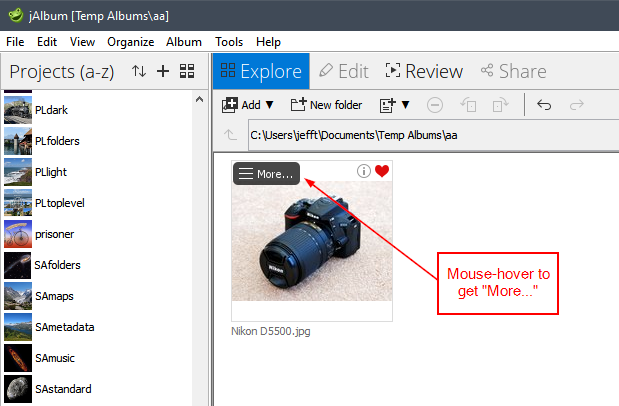Open the File menu
The image size is (619, 406).
15,42
